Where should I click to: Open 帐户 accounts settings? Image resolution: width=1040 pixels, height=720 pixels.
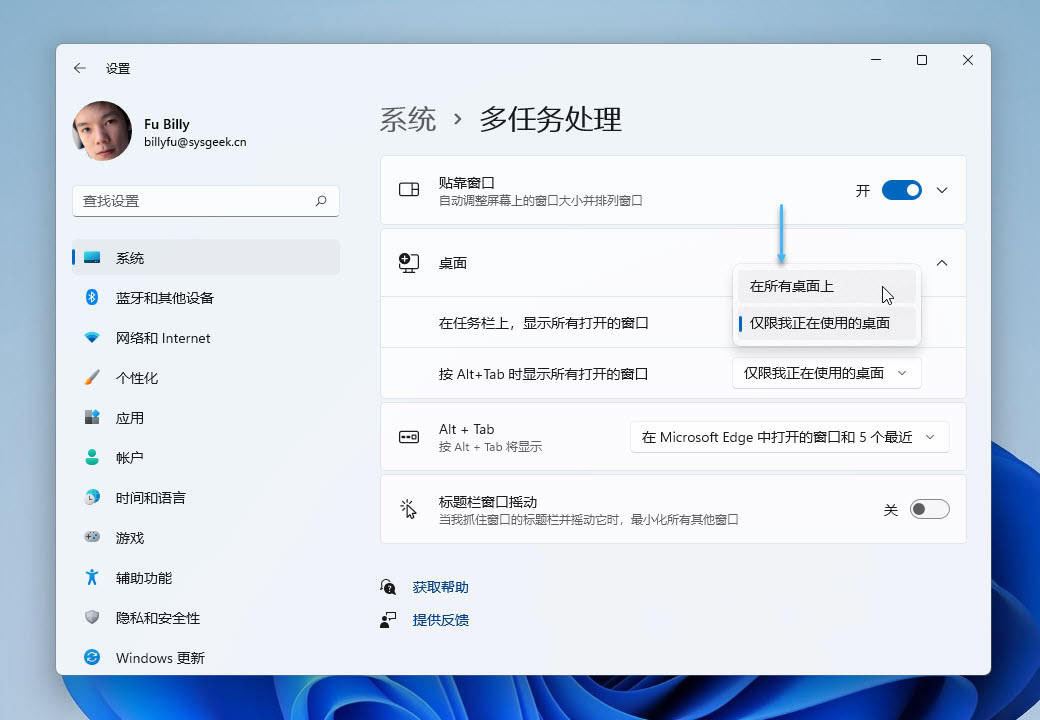130,458
